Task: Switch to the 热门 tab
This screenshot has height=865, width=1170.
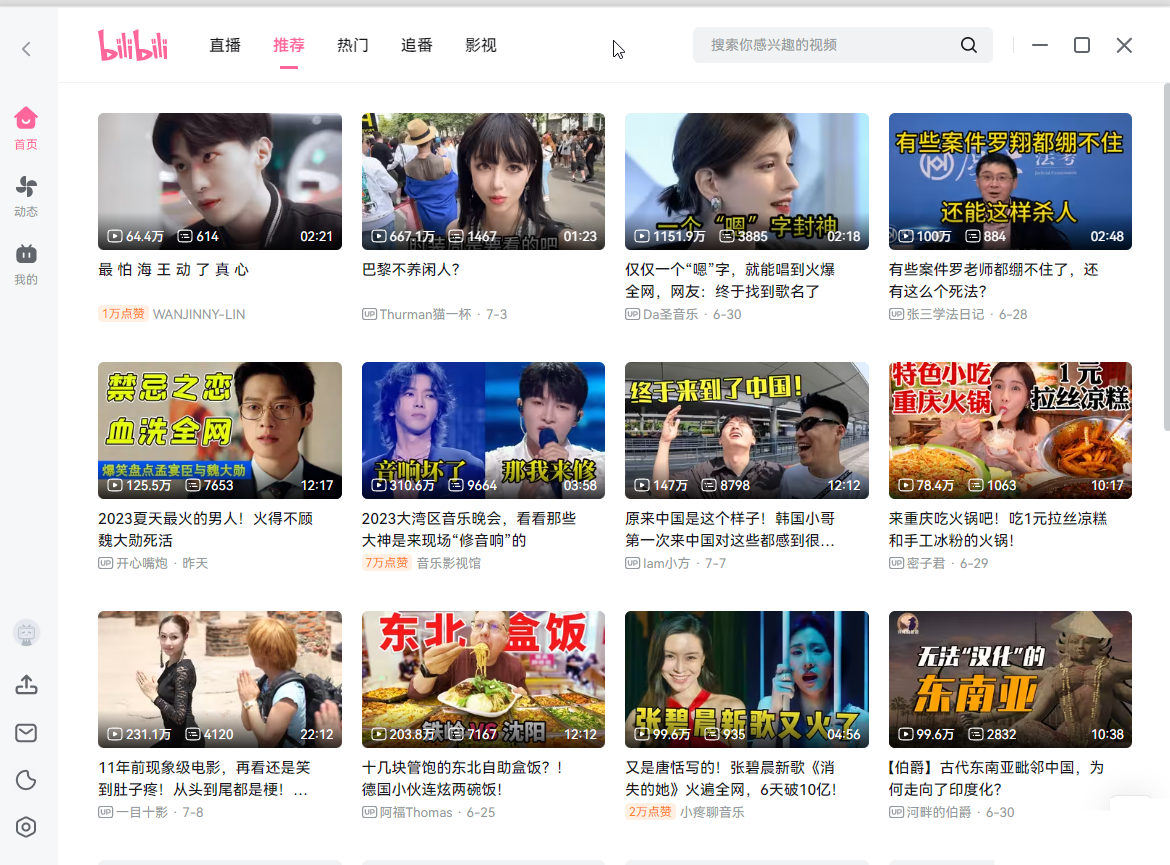Action: (x=352, y=45)
